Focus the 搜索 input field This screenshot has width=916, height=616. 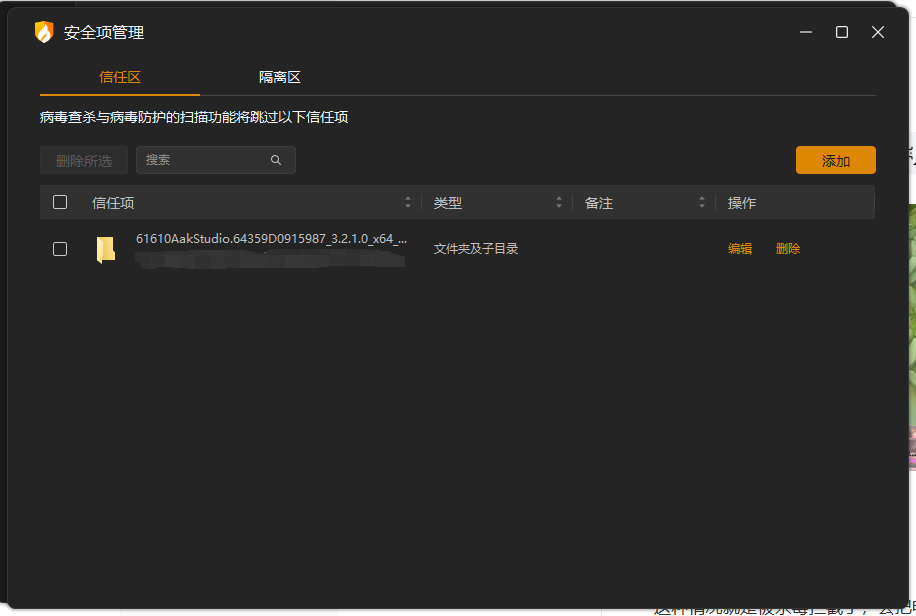[x=205, y=160]
